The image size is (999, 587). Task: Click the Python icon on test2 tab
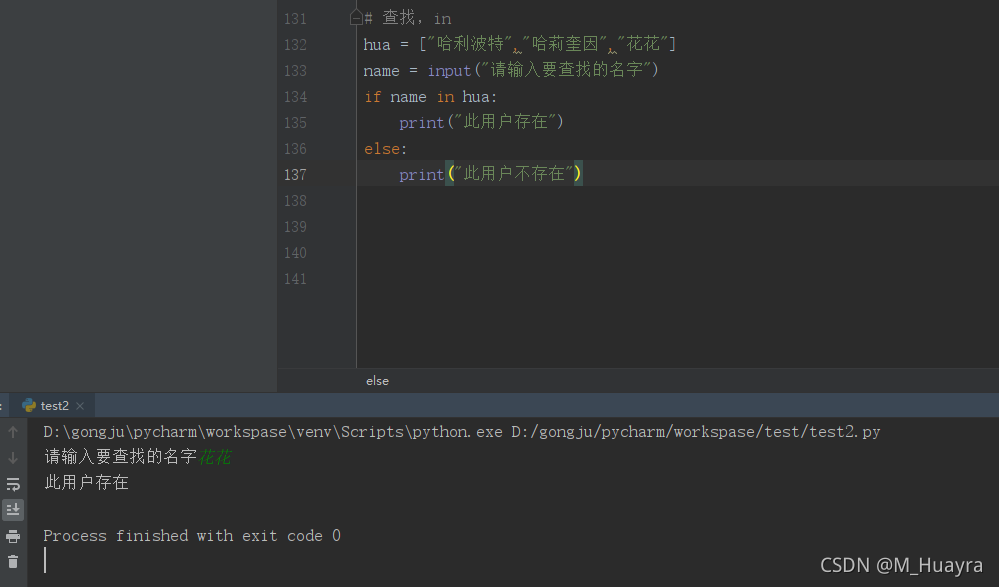pyautogui.click(x=29, y=406)
